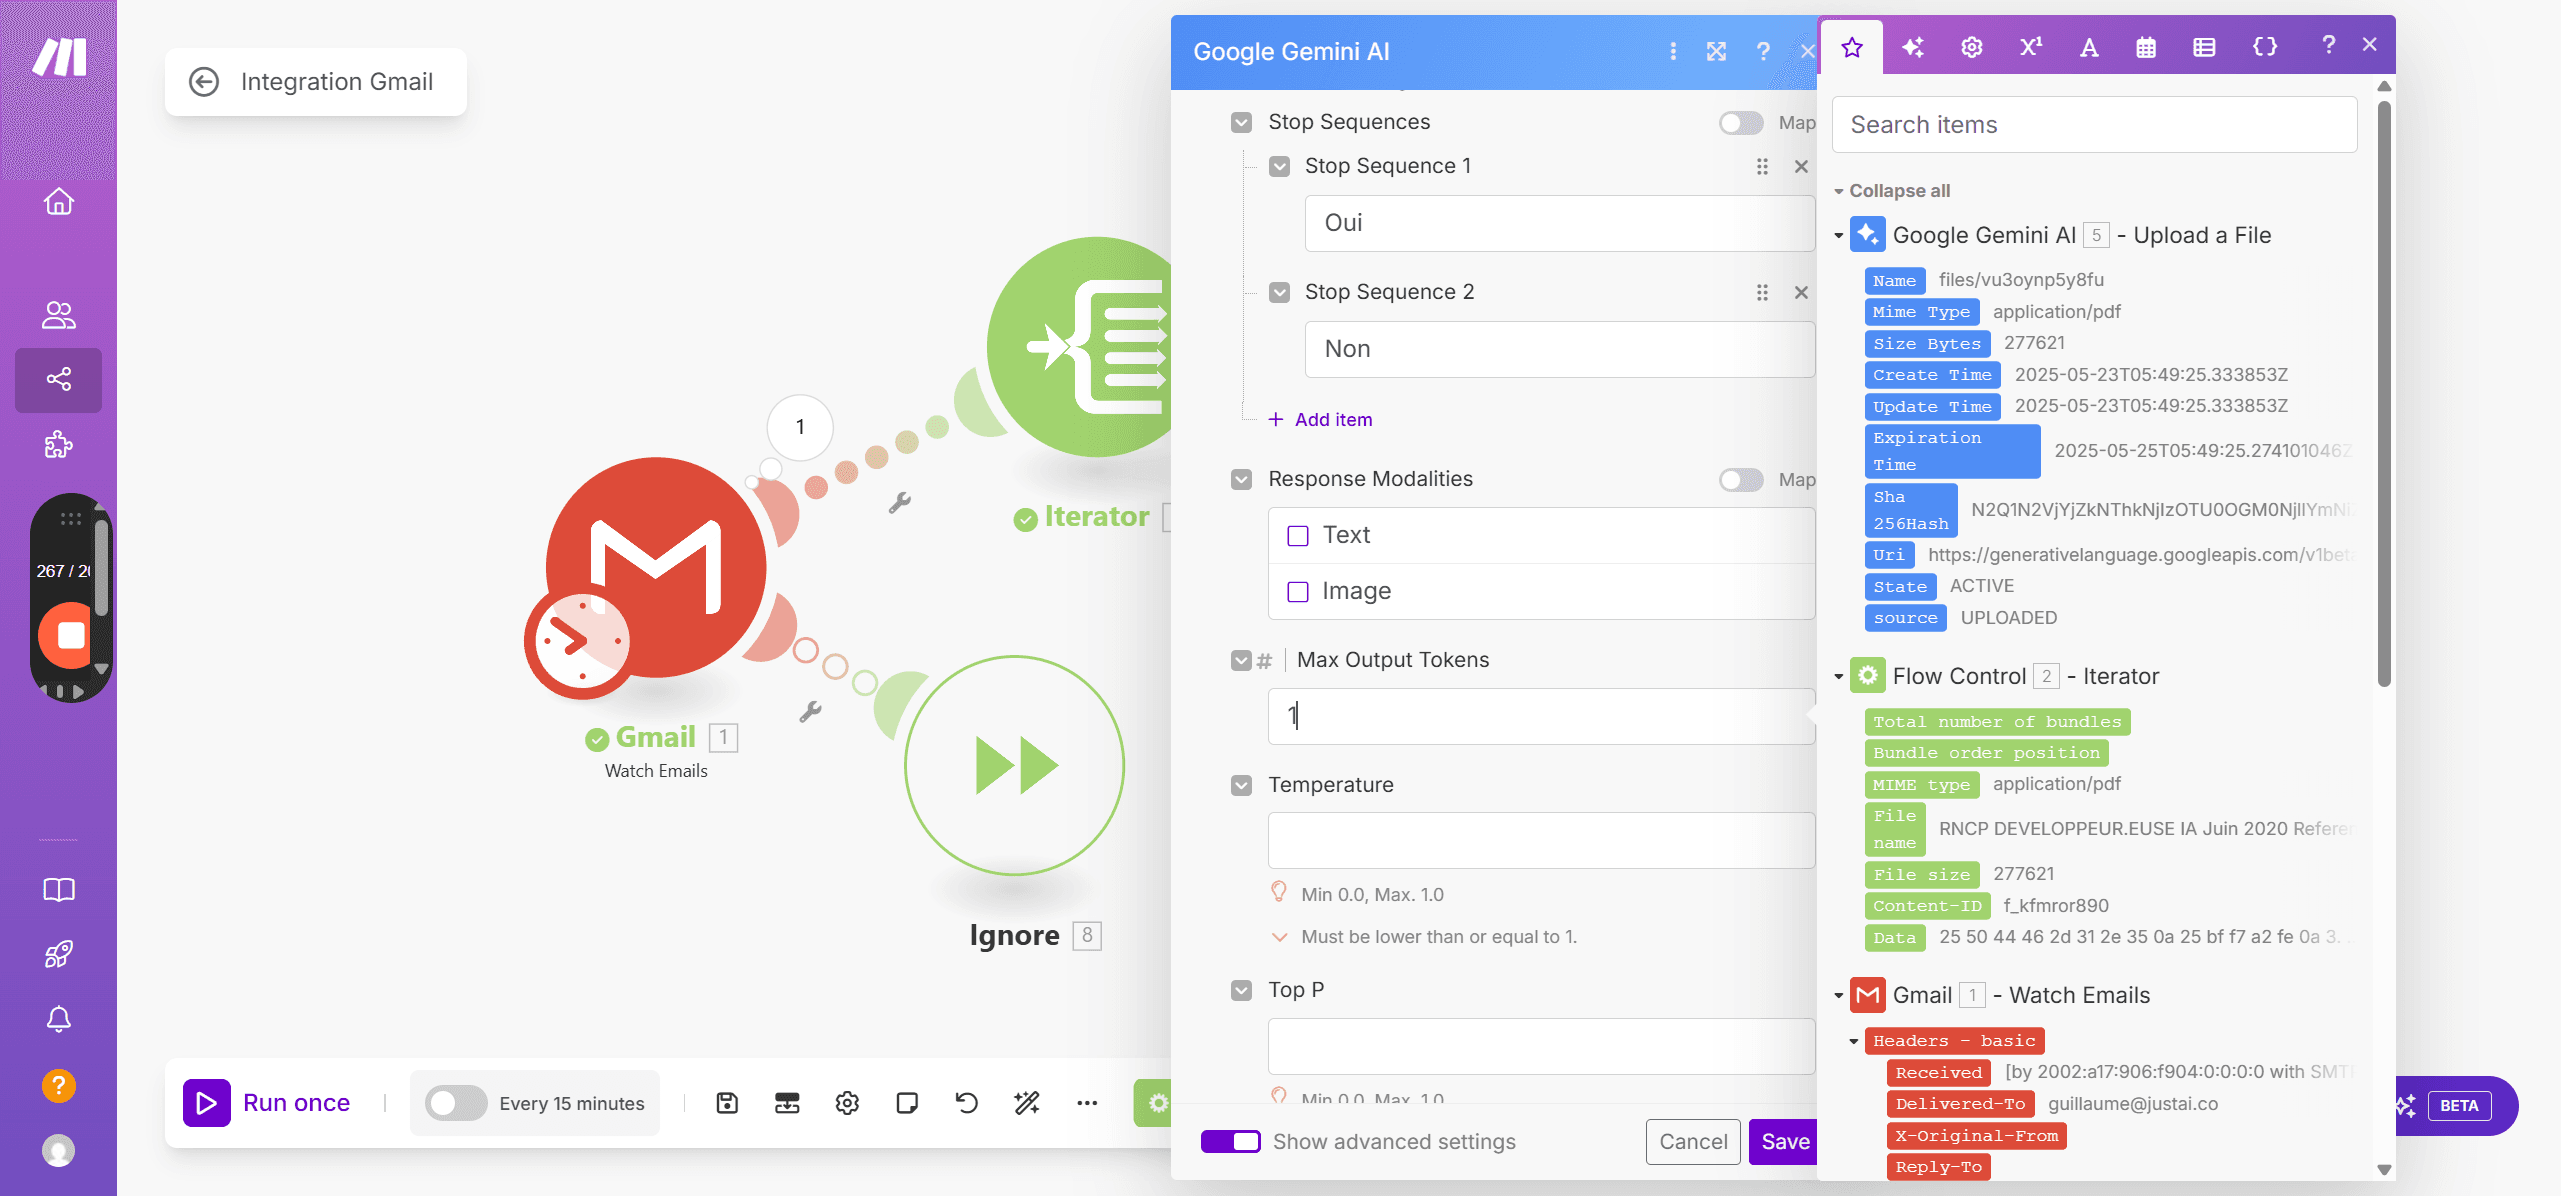Viewport: 2561px width, 1196px height.
Task: Click Add item under Stop Sequences
Action: (x=1321, y=420)
